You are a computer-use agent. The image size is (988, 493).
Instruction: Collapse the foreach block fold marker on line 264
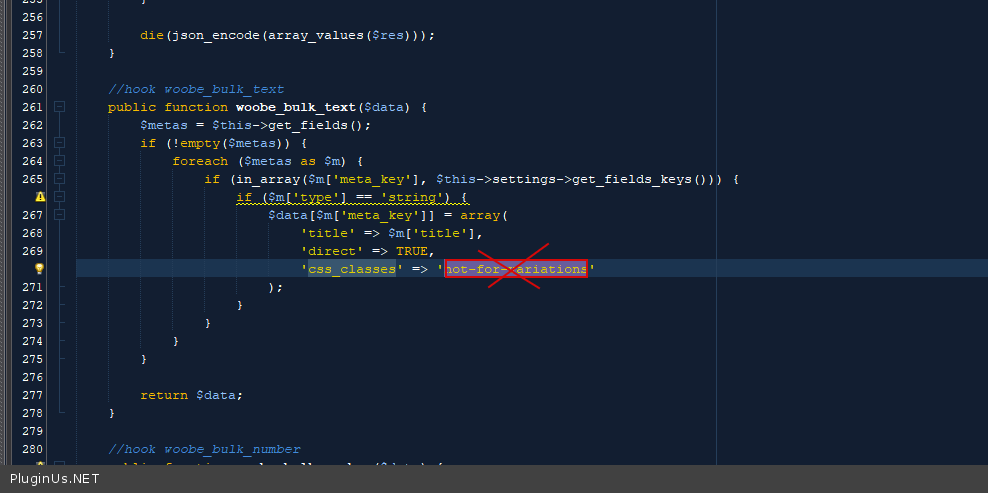click(x=60, y=161)
